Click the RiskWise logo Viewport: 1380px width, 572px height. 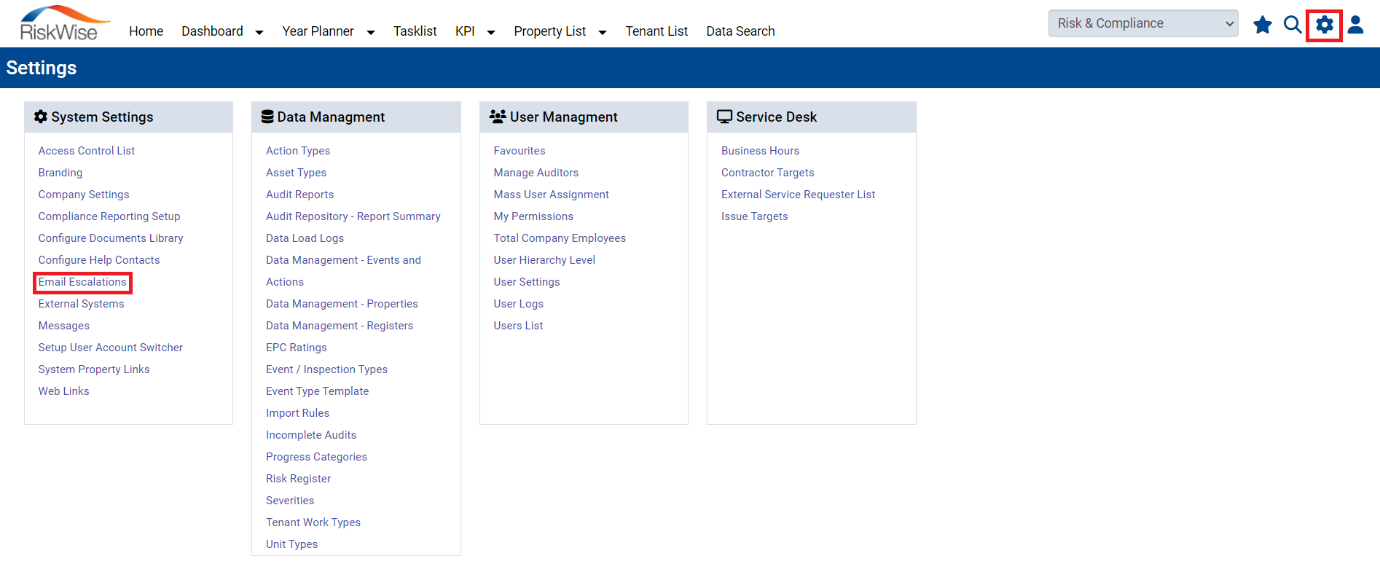point(65,23)
